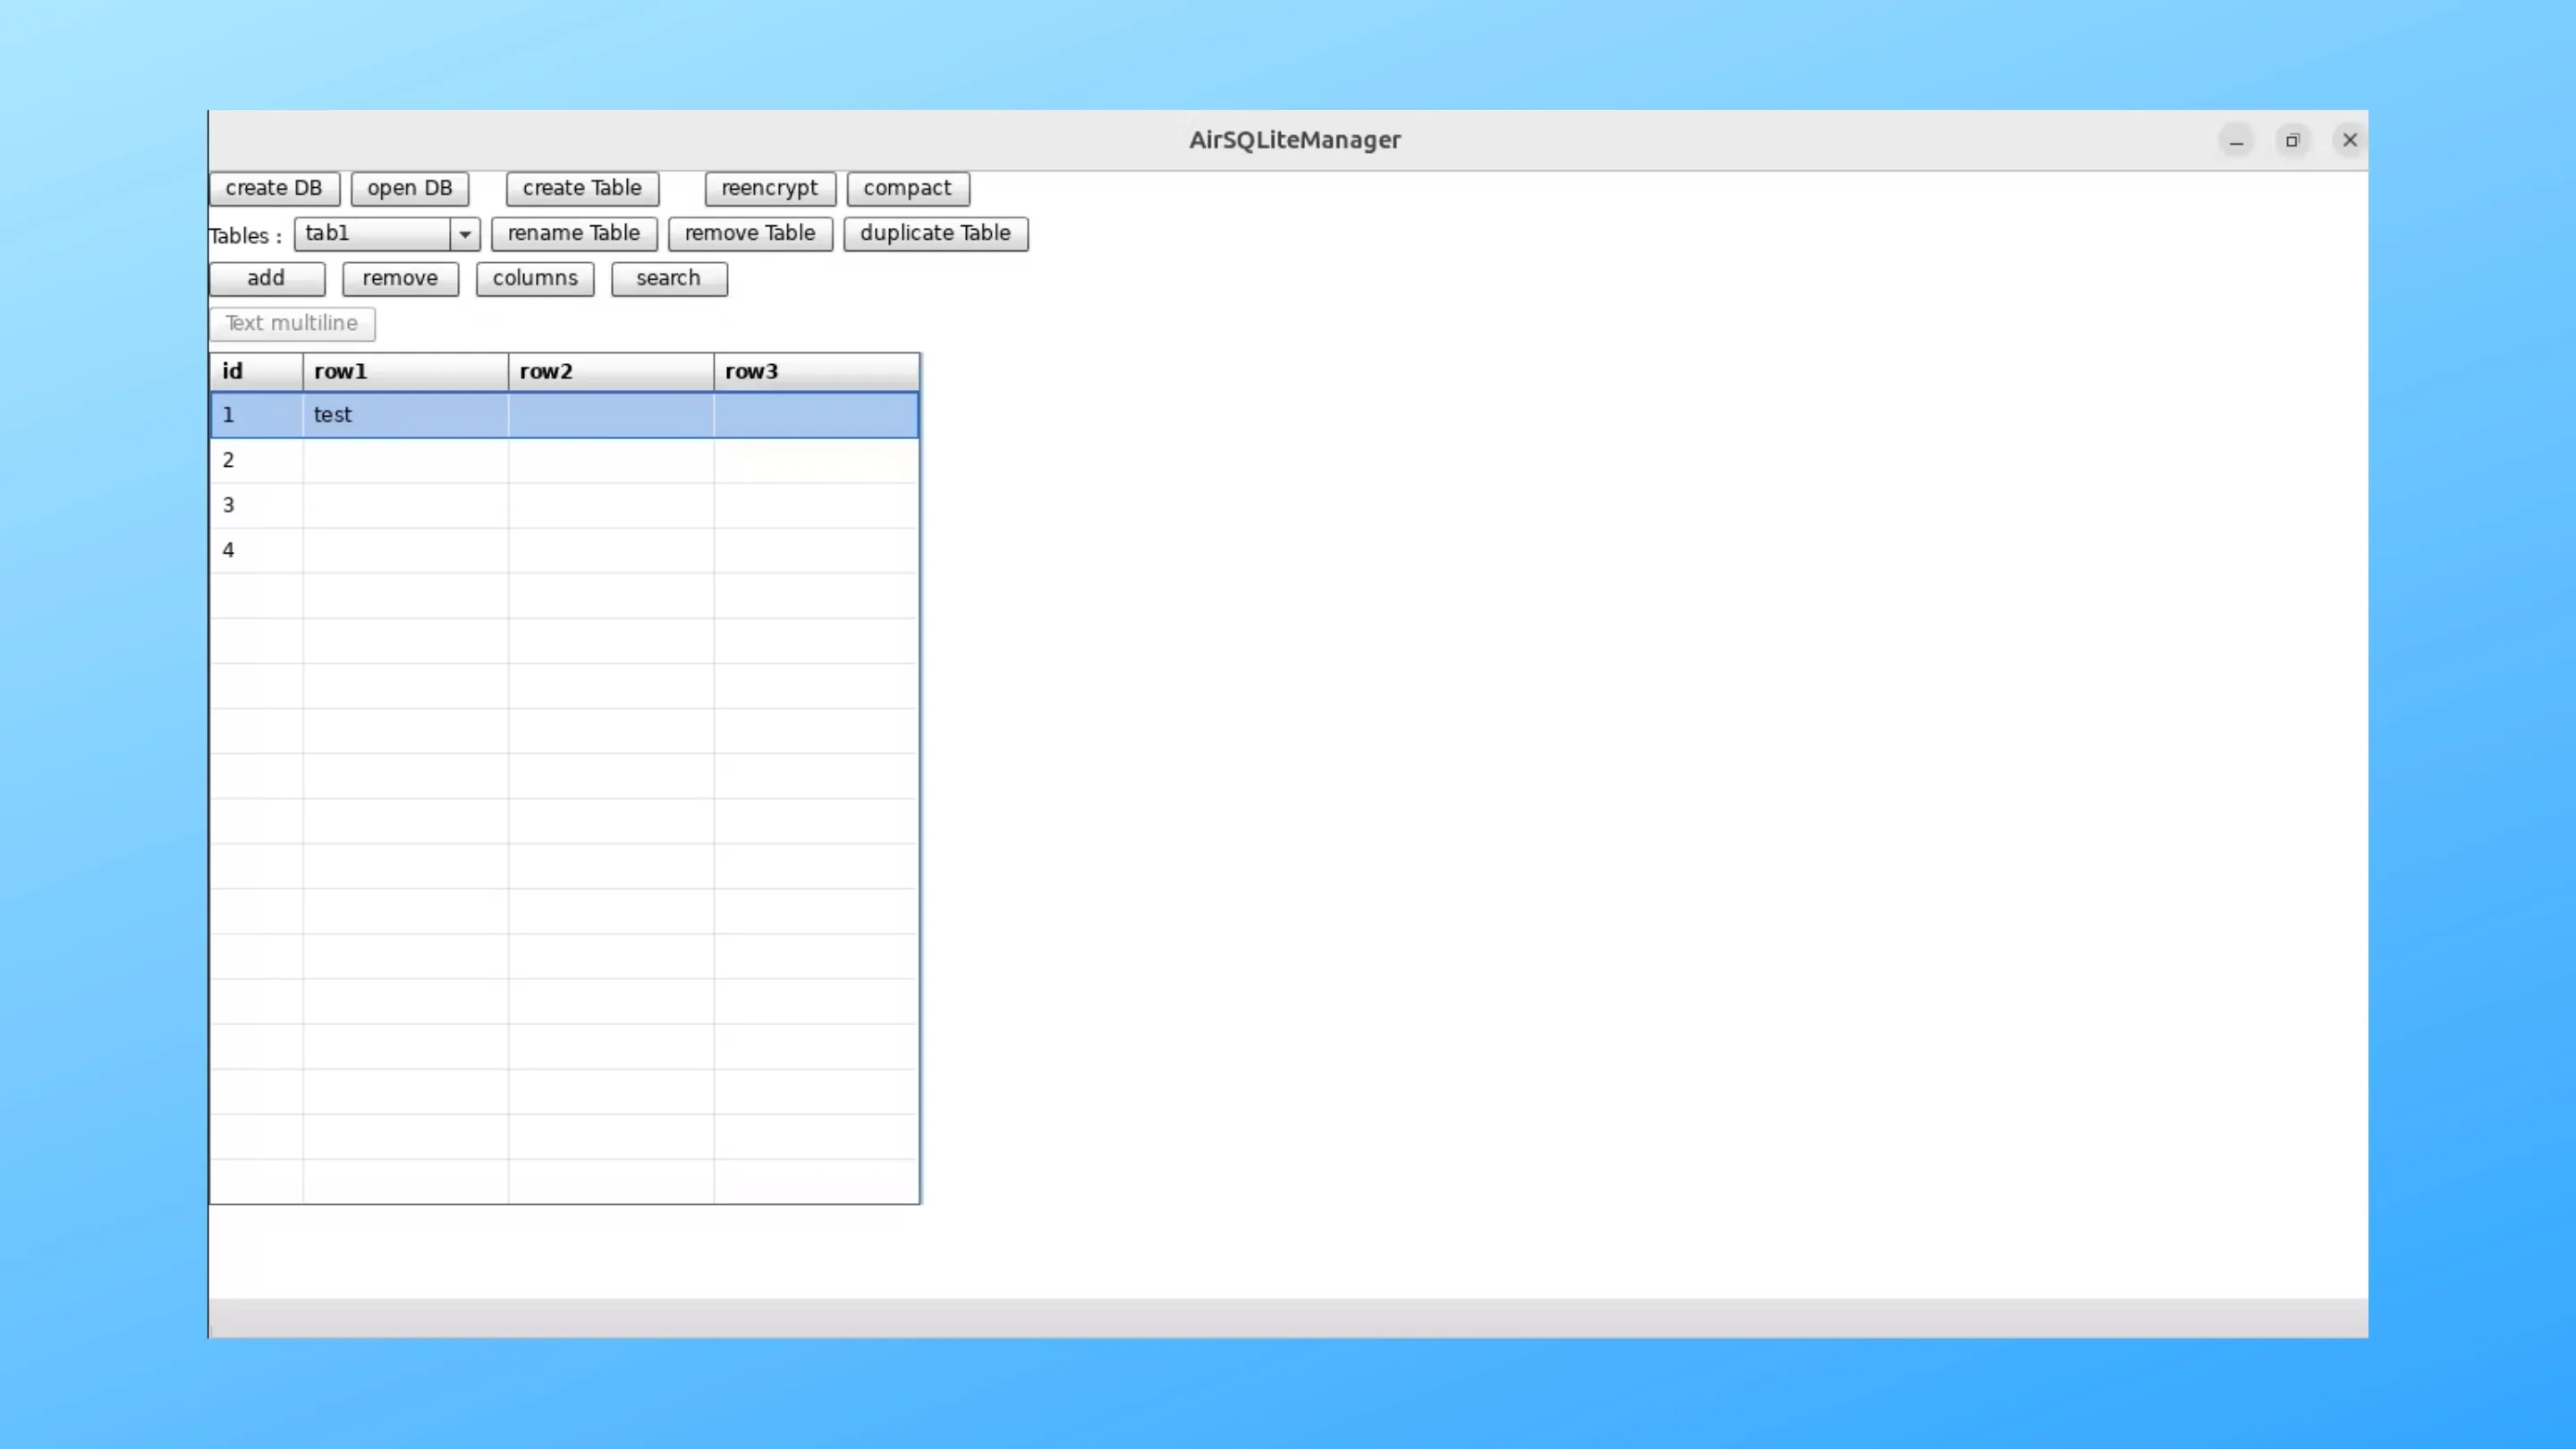Open the columns editor
The image size is (2576, 1449).
tap(534, 278)
